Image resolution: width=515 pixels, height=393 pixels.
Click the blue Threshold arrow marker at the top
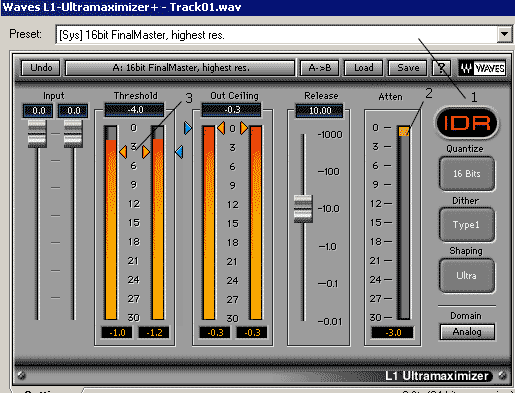coord(188,128)
